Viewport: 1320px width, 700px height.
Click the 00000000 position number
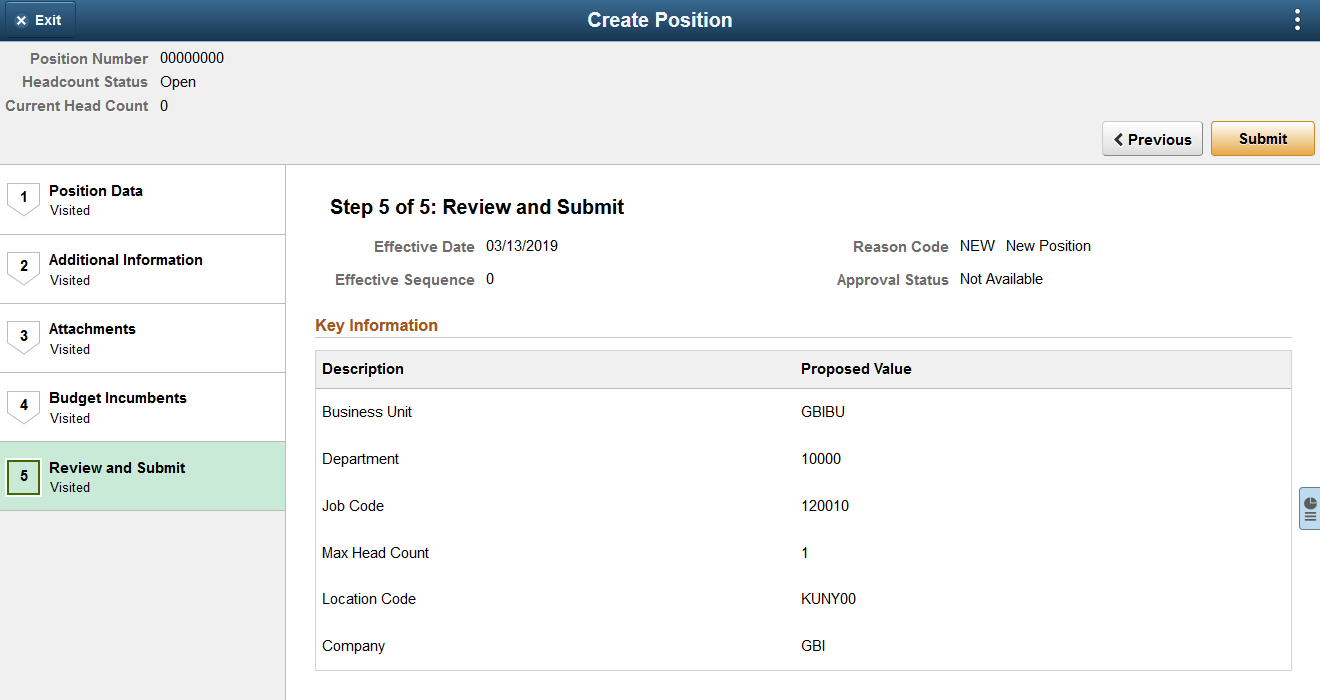point(192,58)
